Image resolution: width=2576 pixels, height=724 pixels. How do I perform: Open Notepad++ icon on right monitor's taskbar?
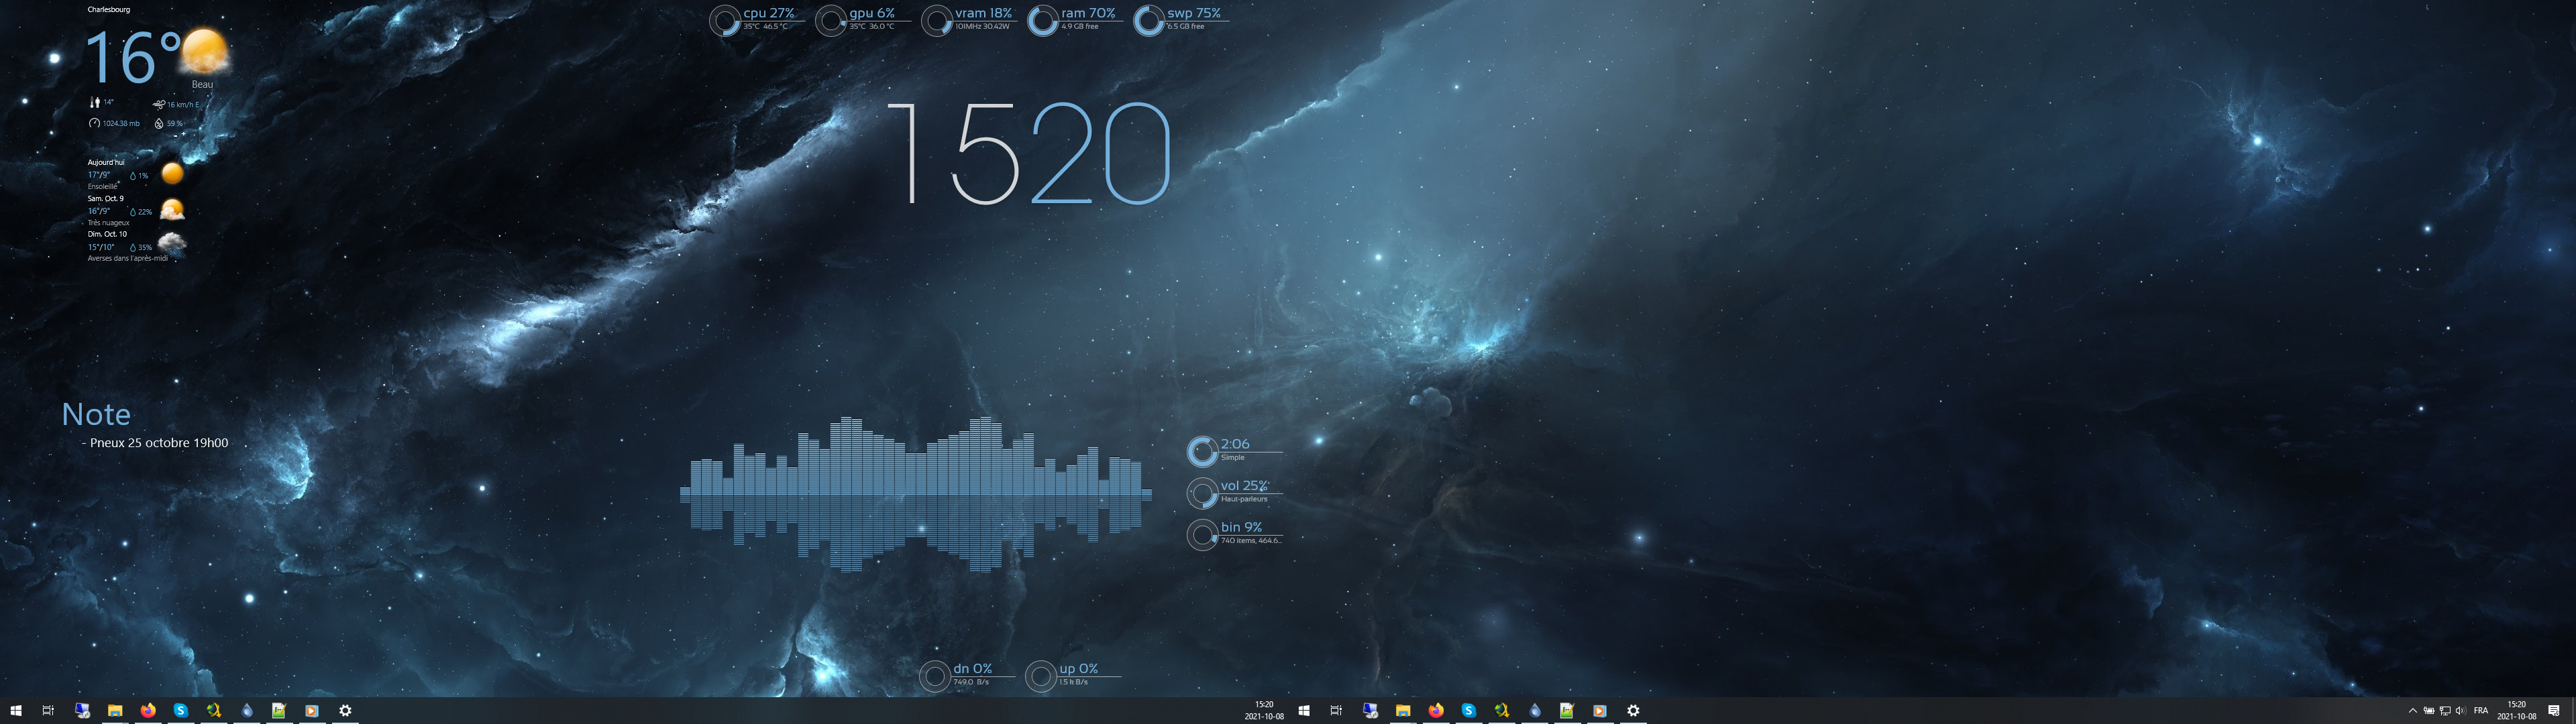[1567, 710]
